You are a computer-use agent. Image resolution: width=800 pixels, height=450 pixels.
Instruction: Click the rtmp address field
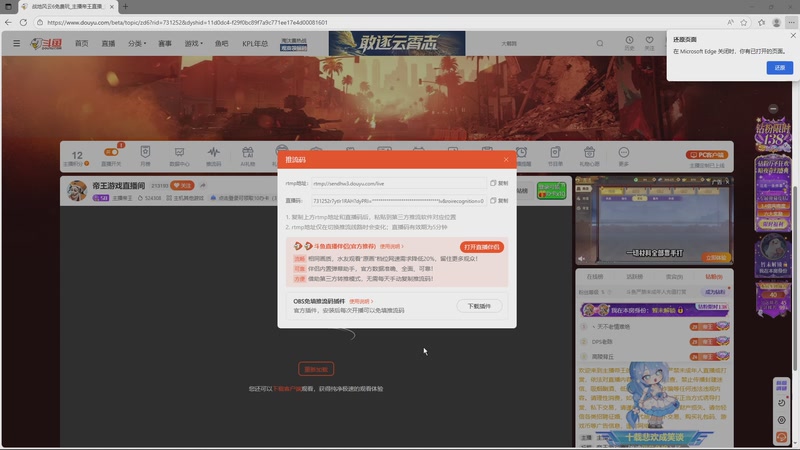click(x=398, y=183)
